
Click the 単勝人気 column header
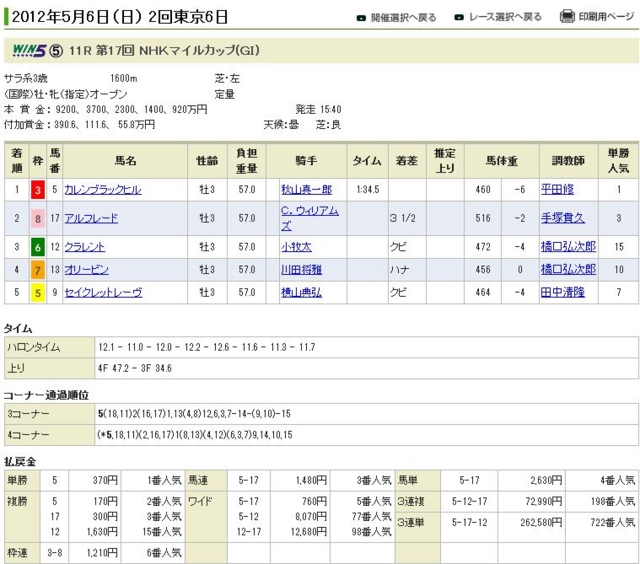point(618,161)
